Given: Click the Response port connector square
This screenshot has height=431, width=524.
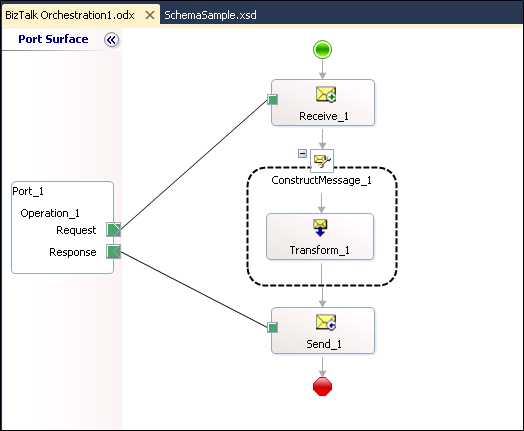Looking at the screenshot, I should (x=113, y=251).
